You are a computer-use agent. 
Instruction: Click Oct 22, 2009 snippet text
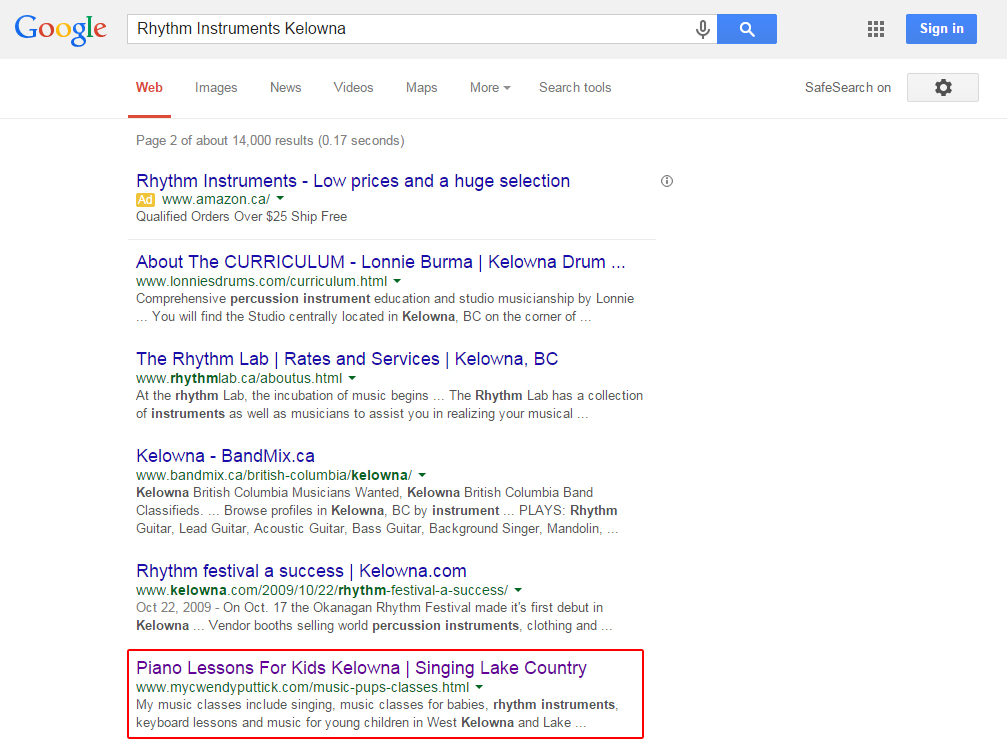coord(374,617)
